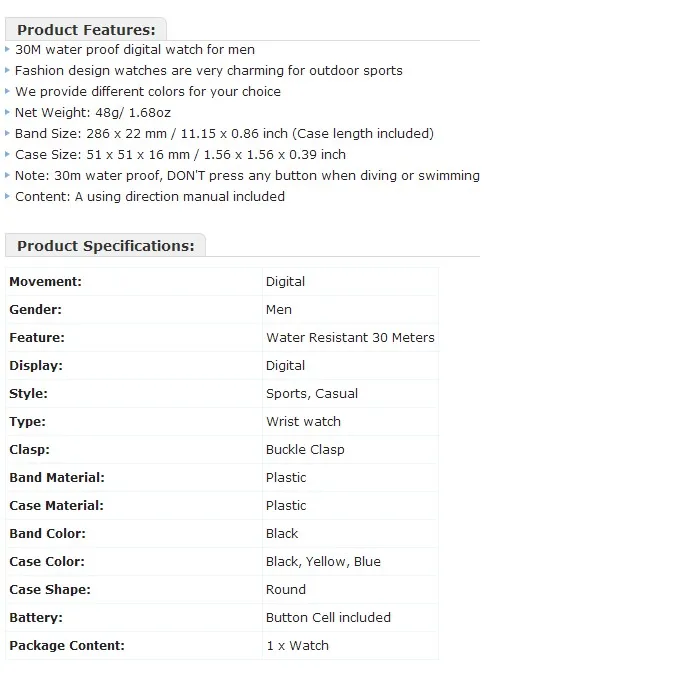
Task: Click the Band Material label
Action: pos(57,477)
